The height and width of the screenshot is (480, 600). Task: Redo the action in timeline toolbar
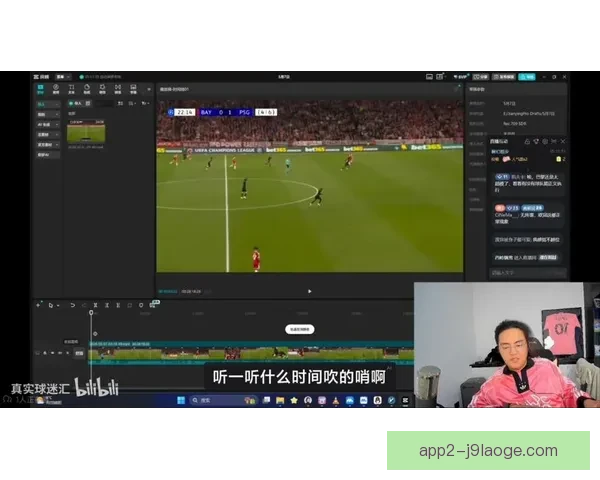84,305
